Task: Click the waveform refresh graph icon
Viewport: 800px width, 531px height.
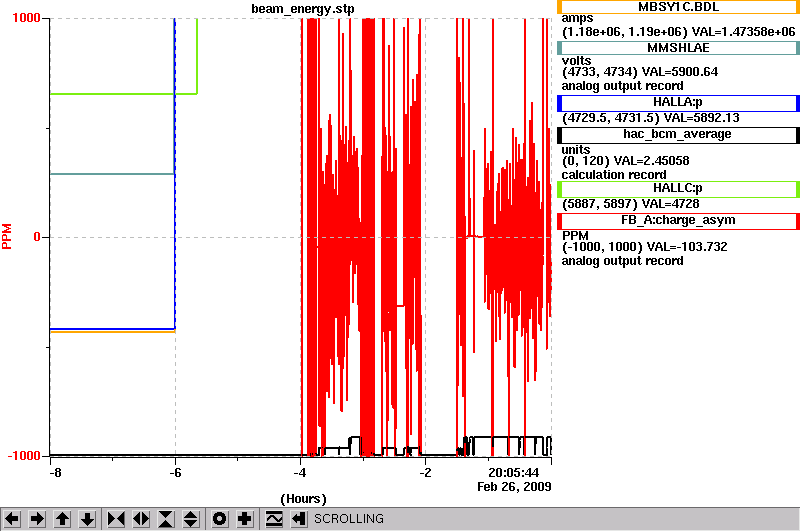Action: pyautogui.click(x=274, y=519)
